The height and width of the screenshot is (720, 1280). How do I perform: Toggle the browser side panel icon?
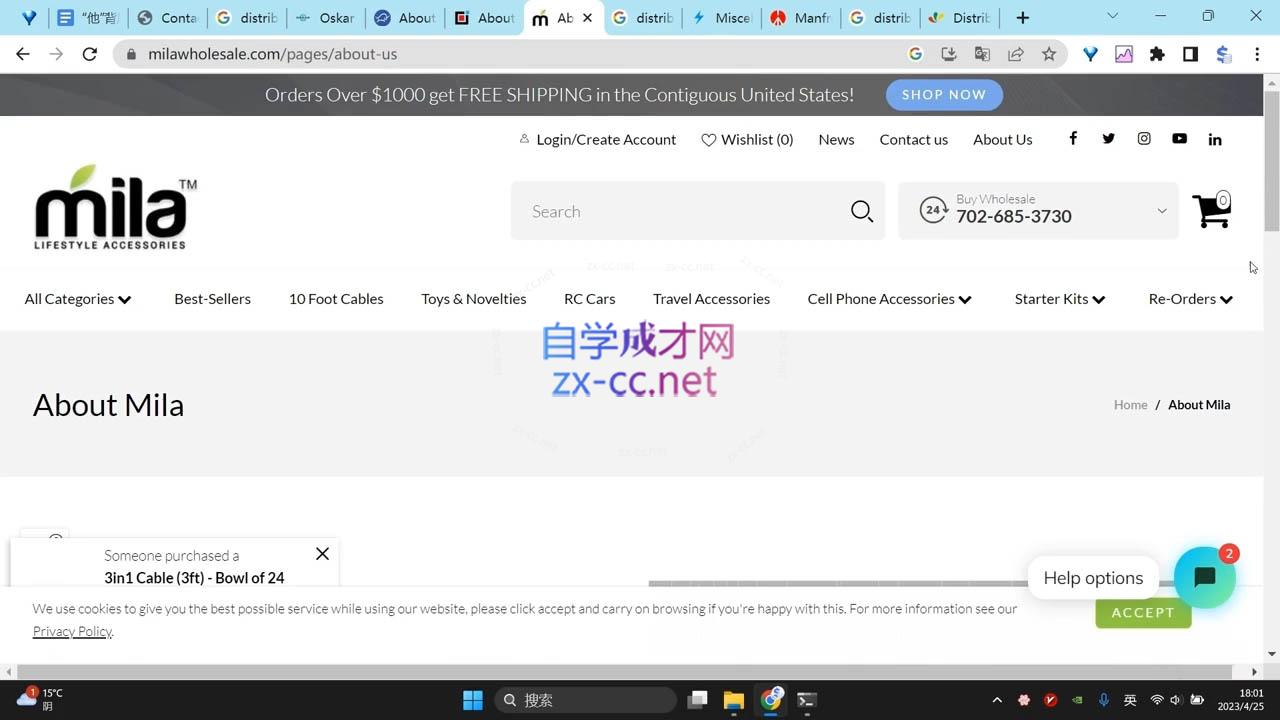click(1190, 54)
